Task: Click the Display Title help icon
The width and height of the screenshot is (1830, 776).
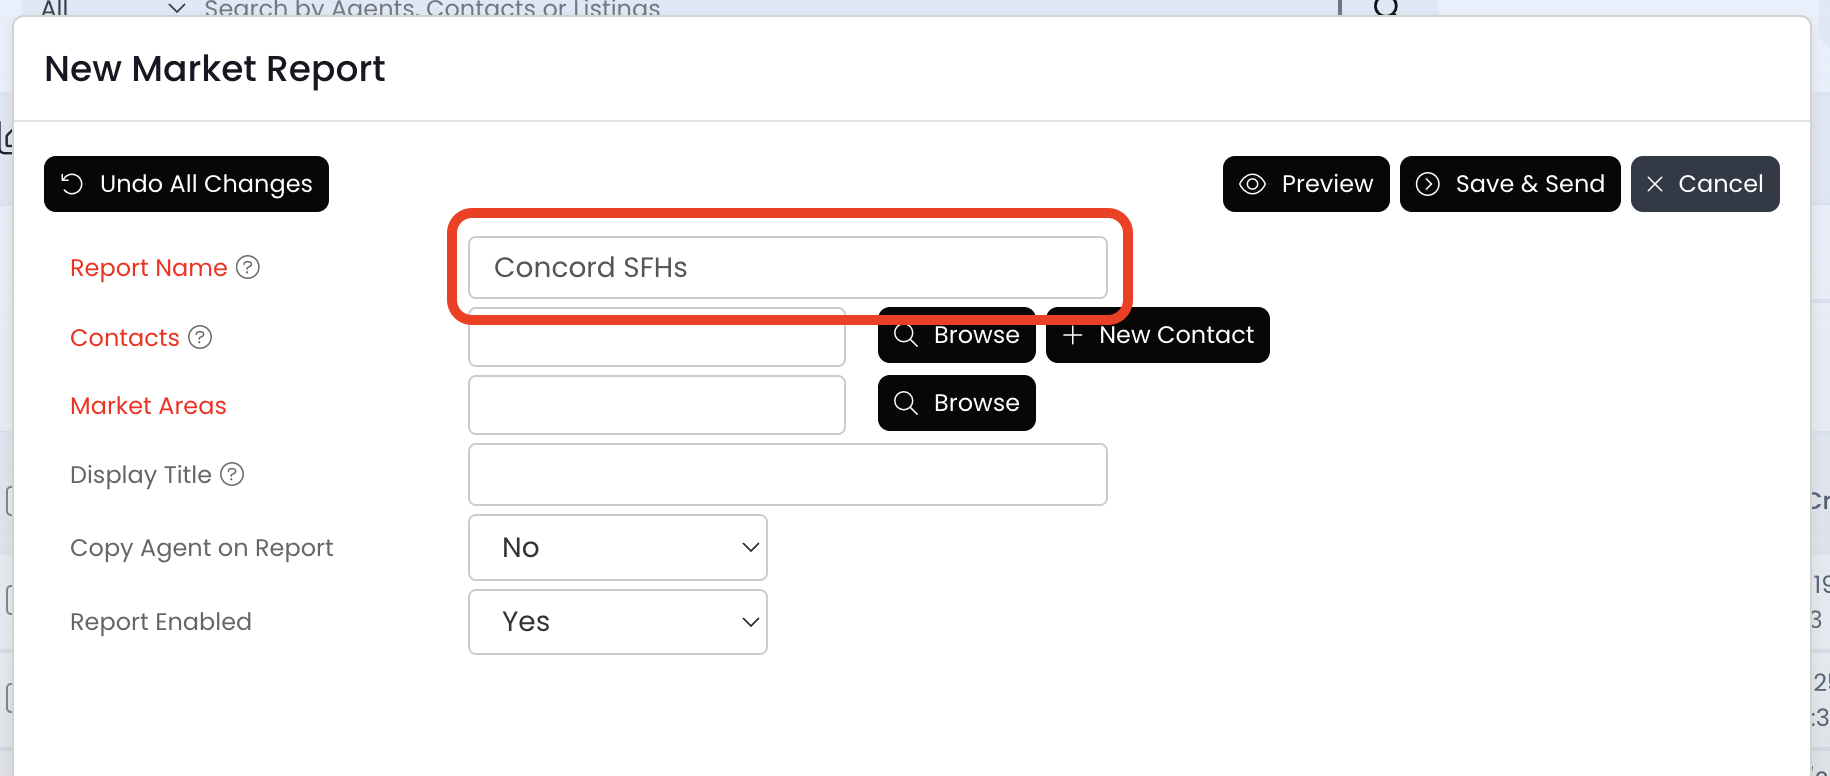Action: click(232, 474)
